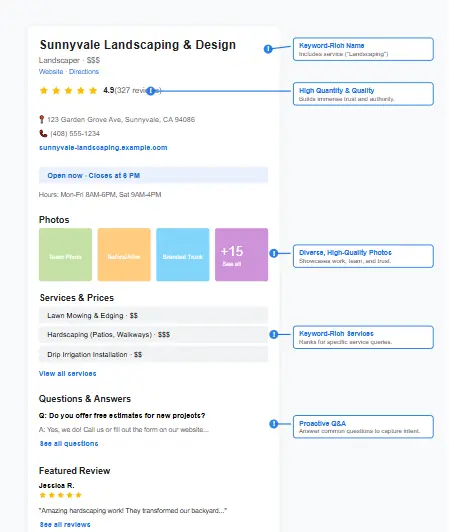Click the Sunnyvale Landscaping & Design title
449x532 pixels.
point(138,45)
